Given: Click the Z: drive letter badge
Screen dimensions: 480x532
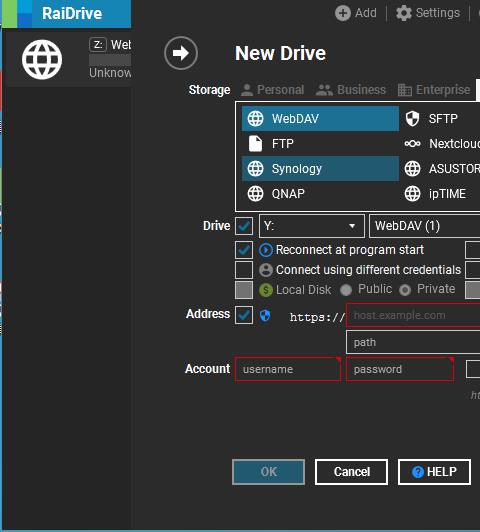Looking at the screenshot, I should (x=98, y=44).
